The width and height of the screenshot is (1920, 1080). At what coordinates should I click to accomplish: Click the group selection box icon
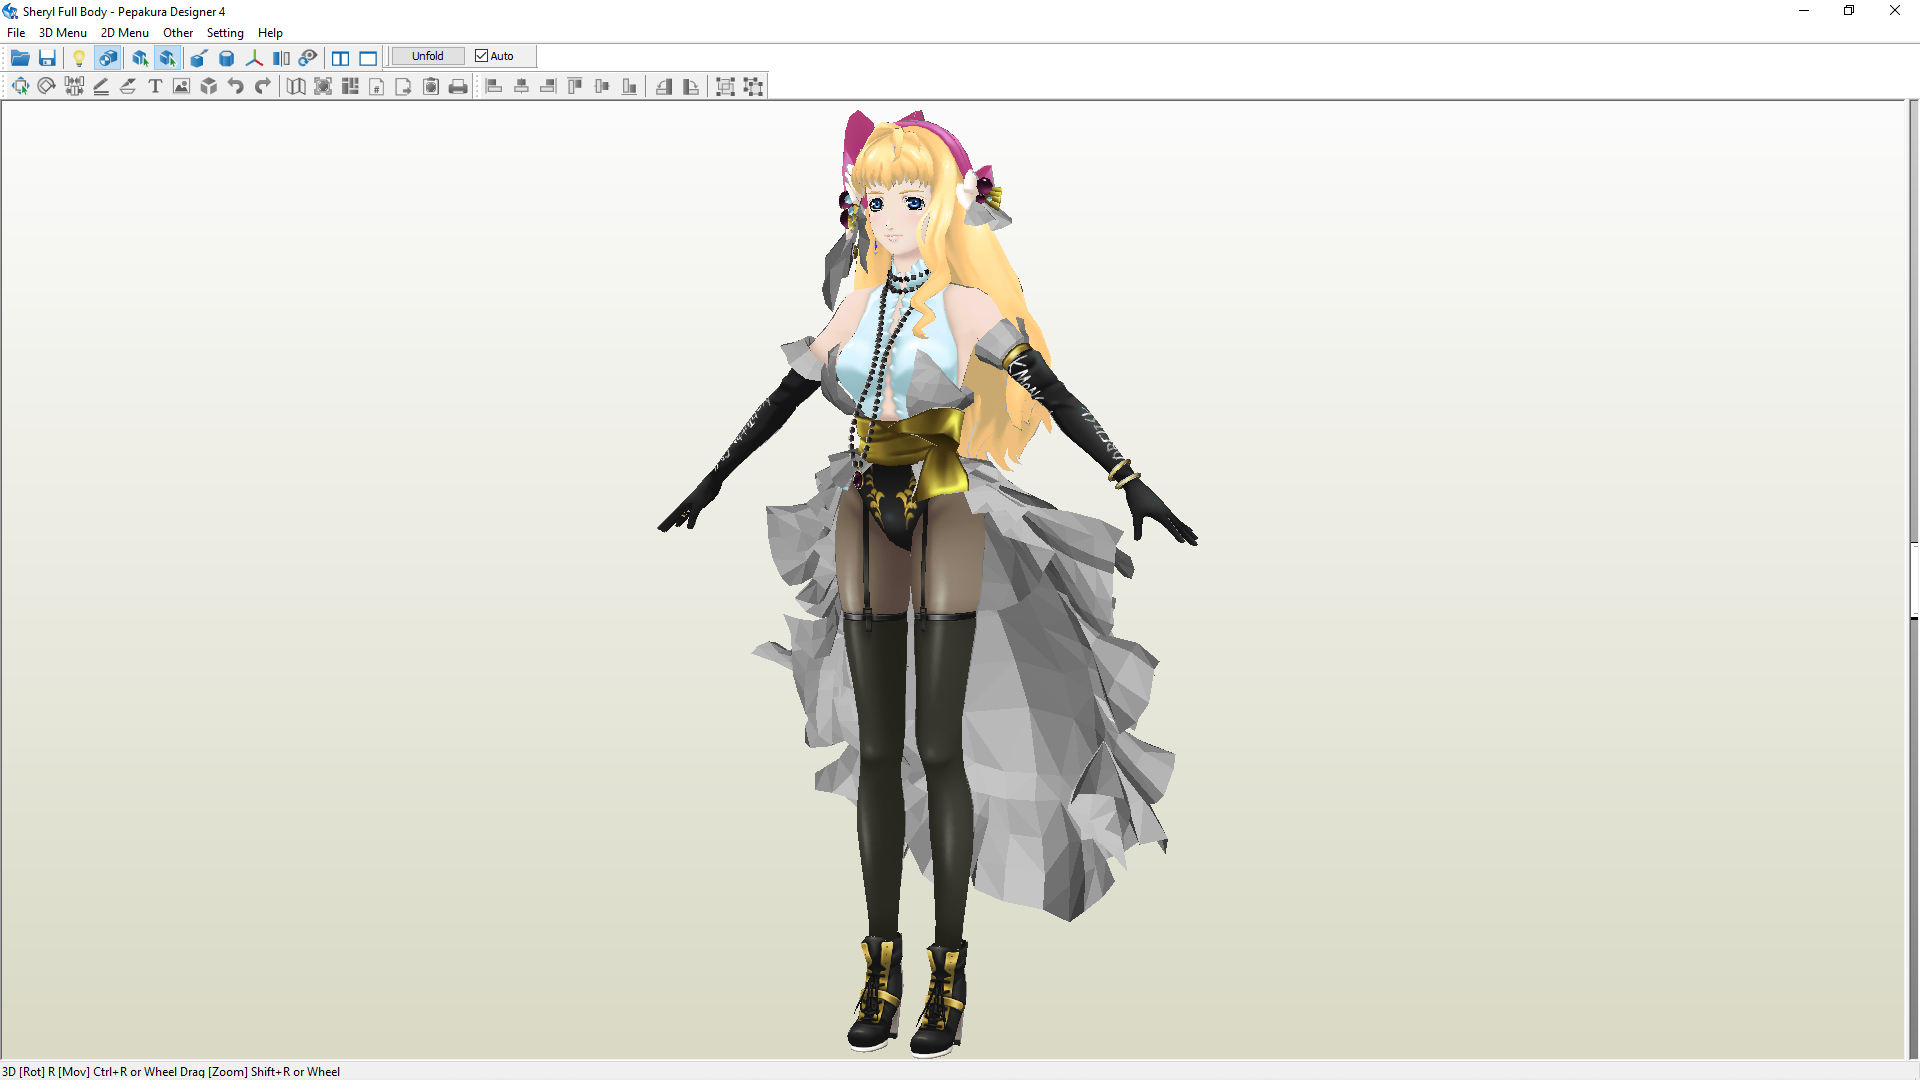(x=726, y=86)
